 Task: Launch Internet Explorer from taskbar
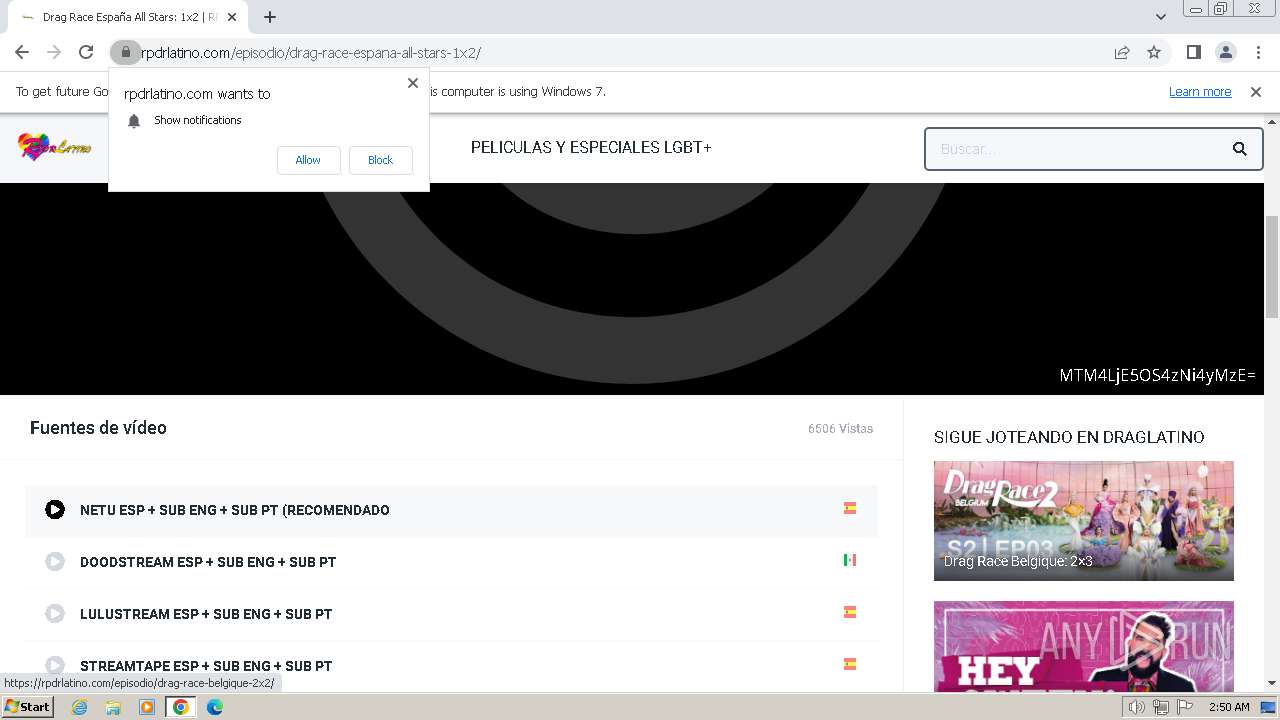tap(79, 707)
